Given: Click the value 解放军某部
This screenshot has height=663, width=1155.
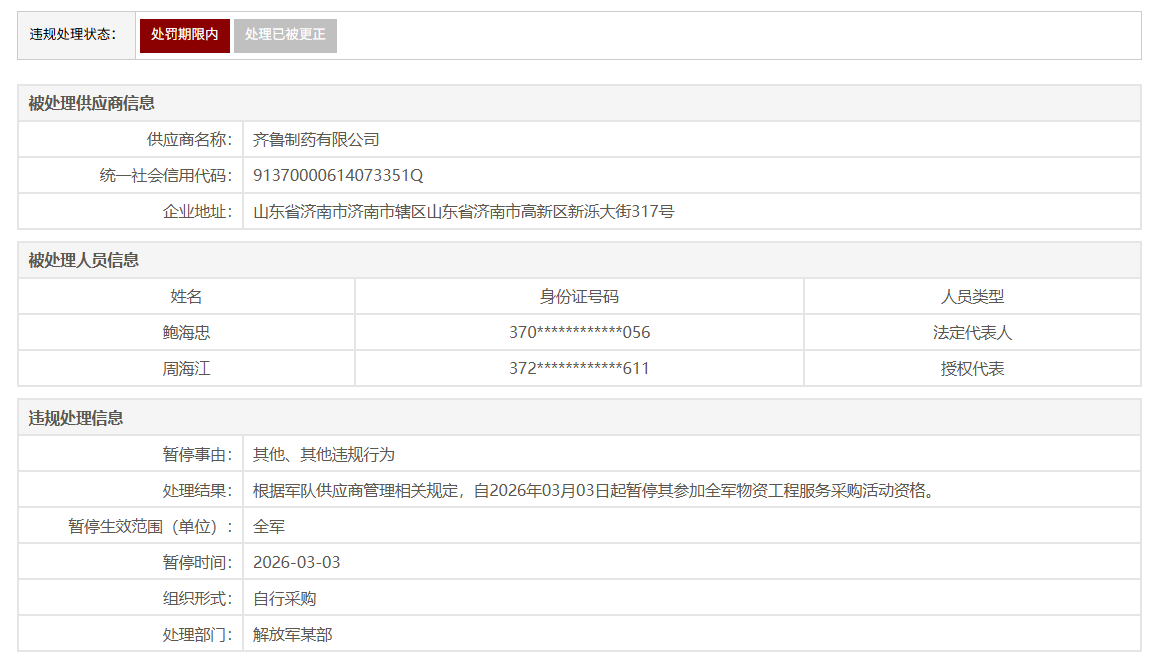Looking at the screenshot, I should coord(292,635).
